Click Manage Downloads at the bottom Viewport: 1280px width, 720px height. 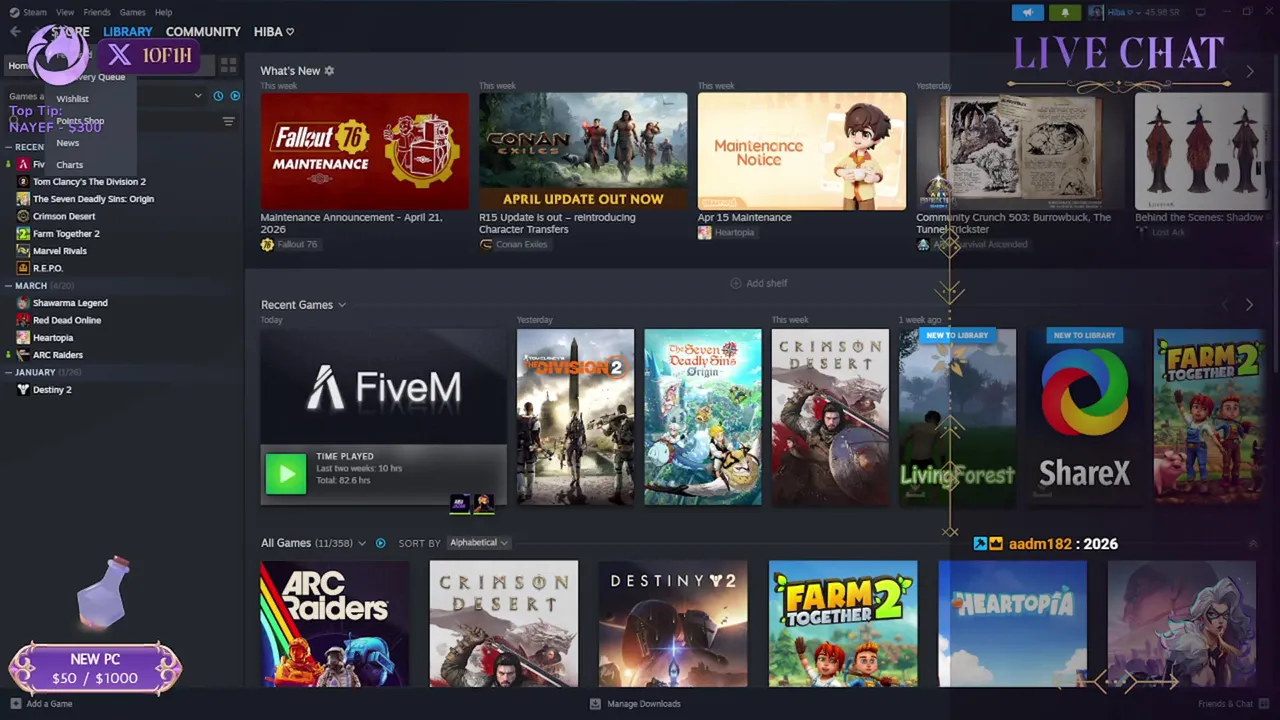pyautogui.click(x=635, y=704)
